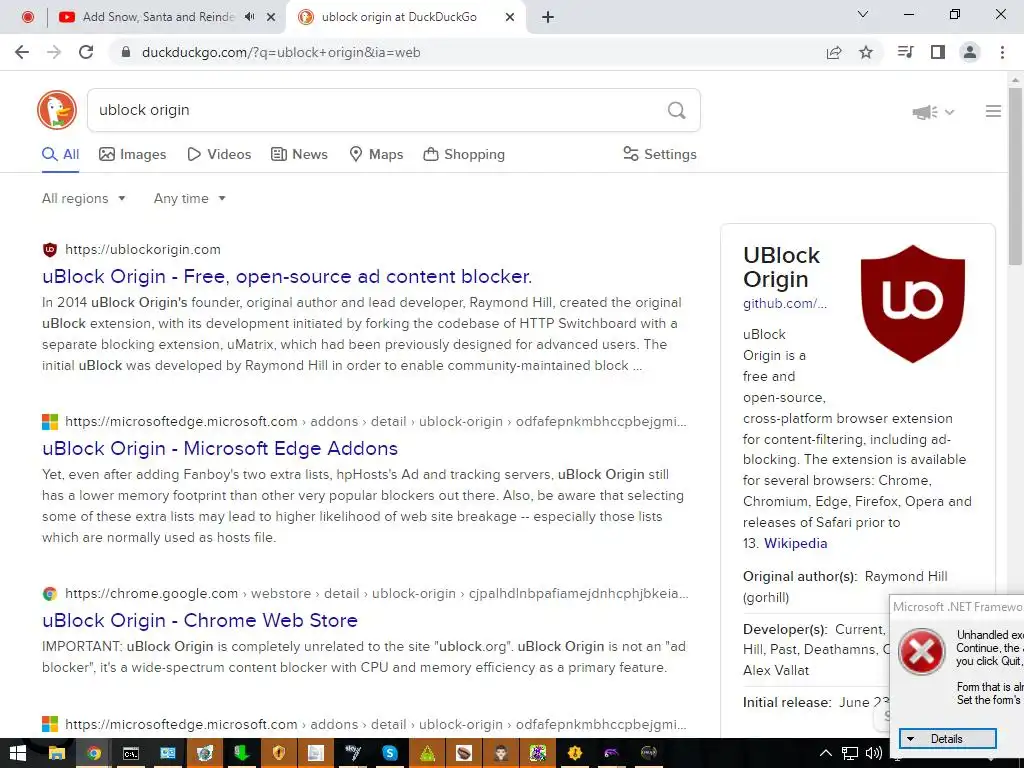Submit search with the magnifier icon

(x=677, y=110)
